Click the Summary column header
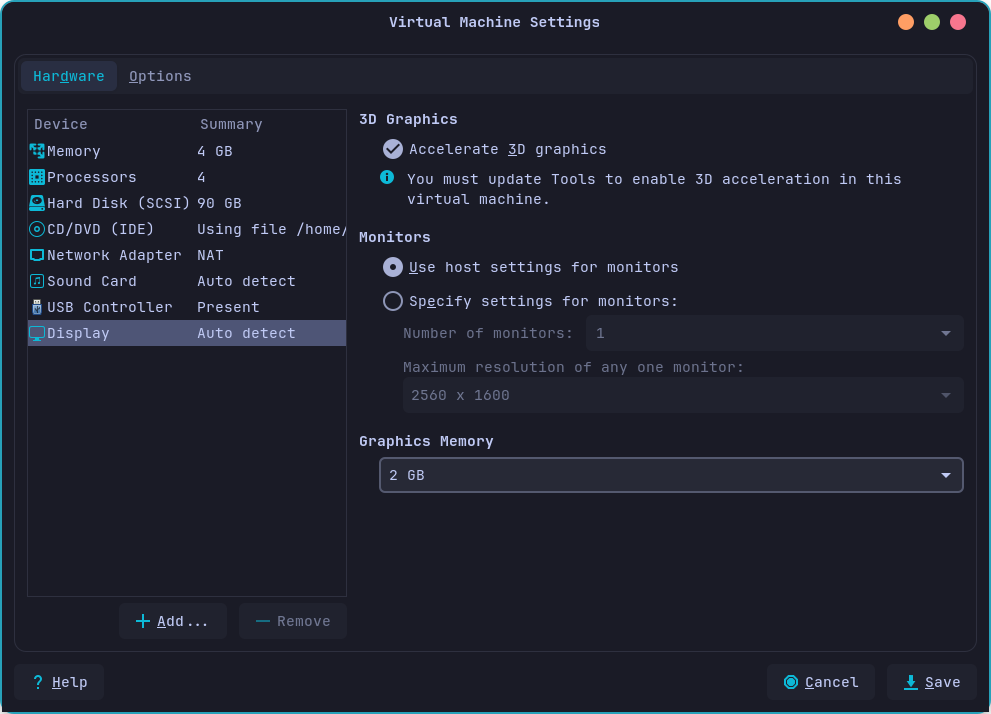 [x=231, y=124]
